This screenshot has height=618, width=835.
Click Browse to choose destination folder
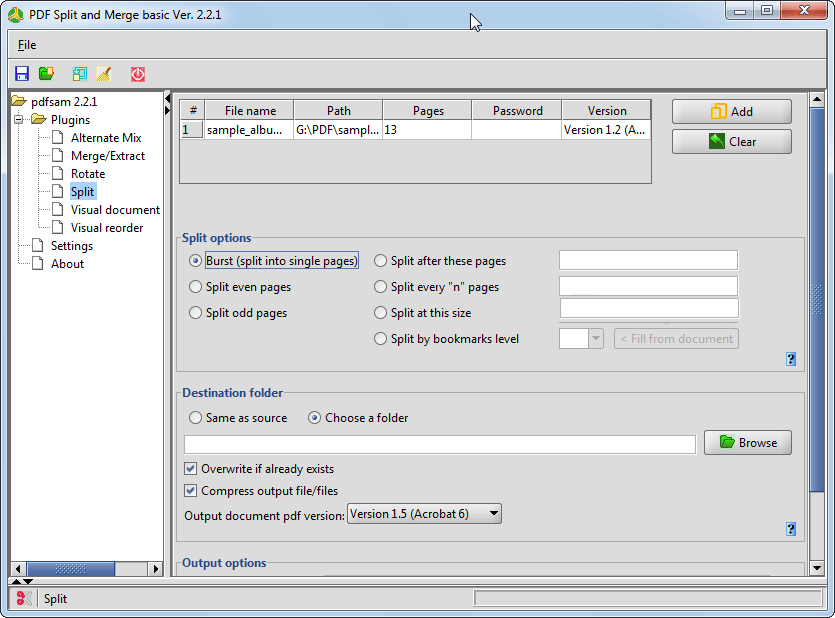(747, 443)
